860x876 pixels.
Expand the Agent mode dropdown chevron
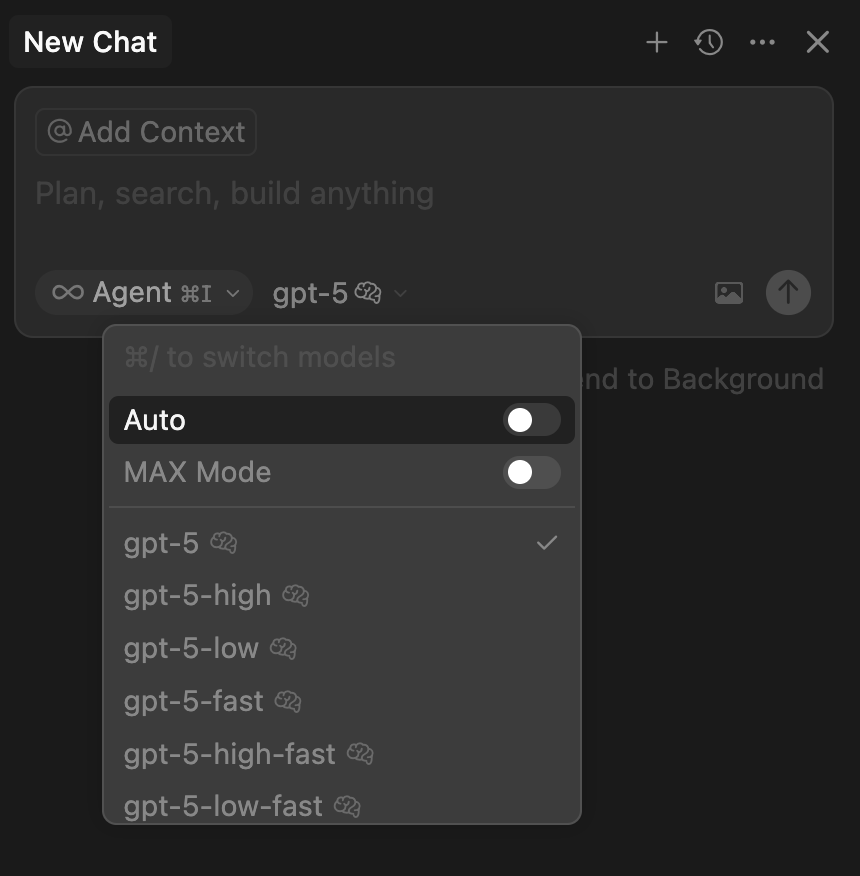(233, 293)
